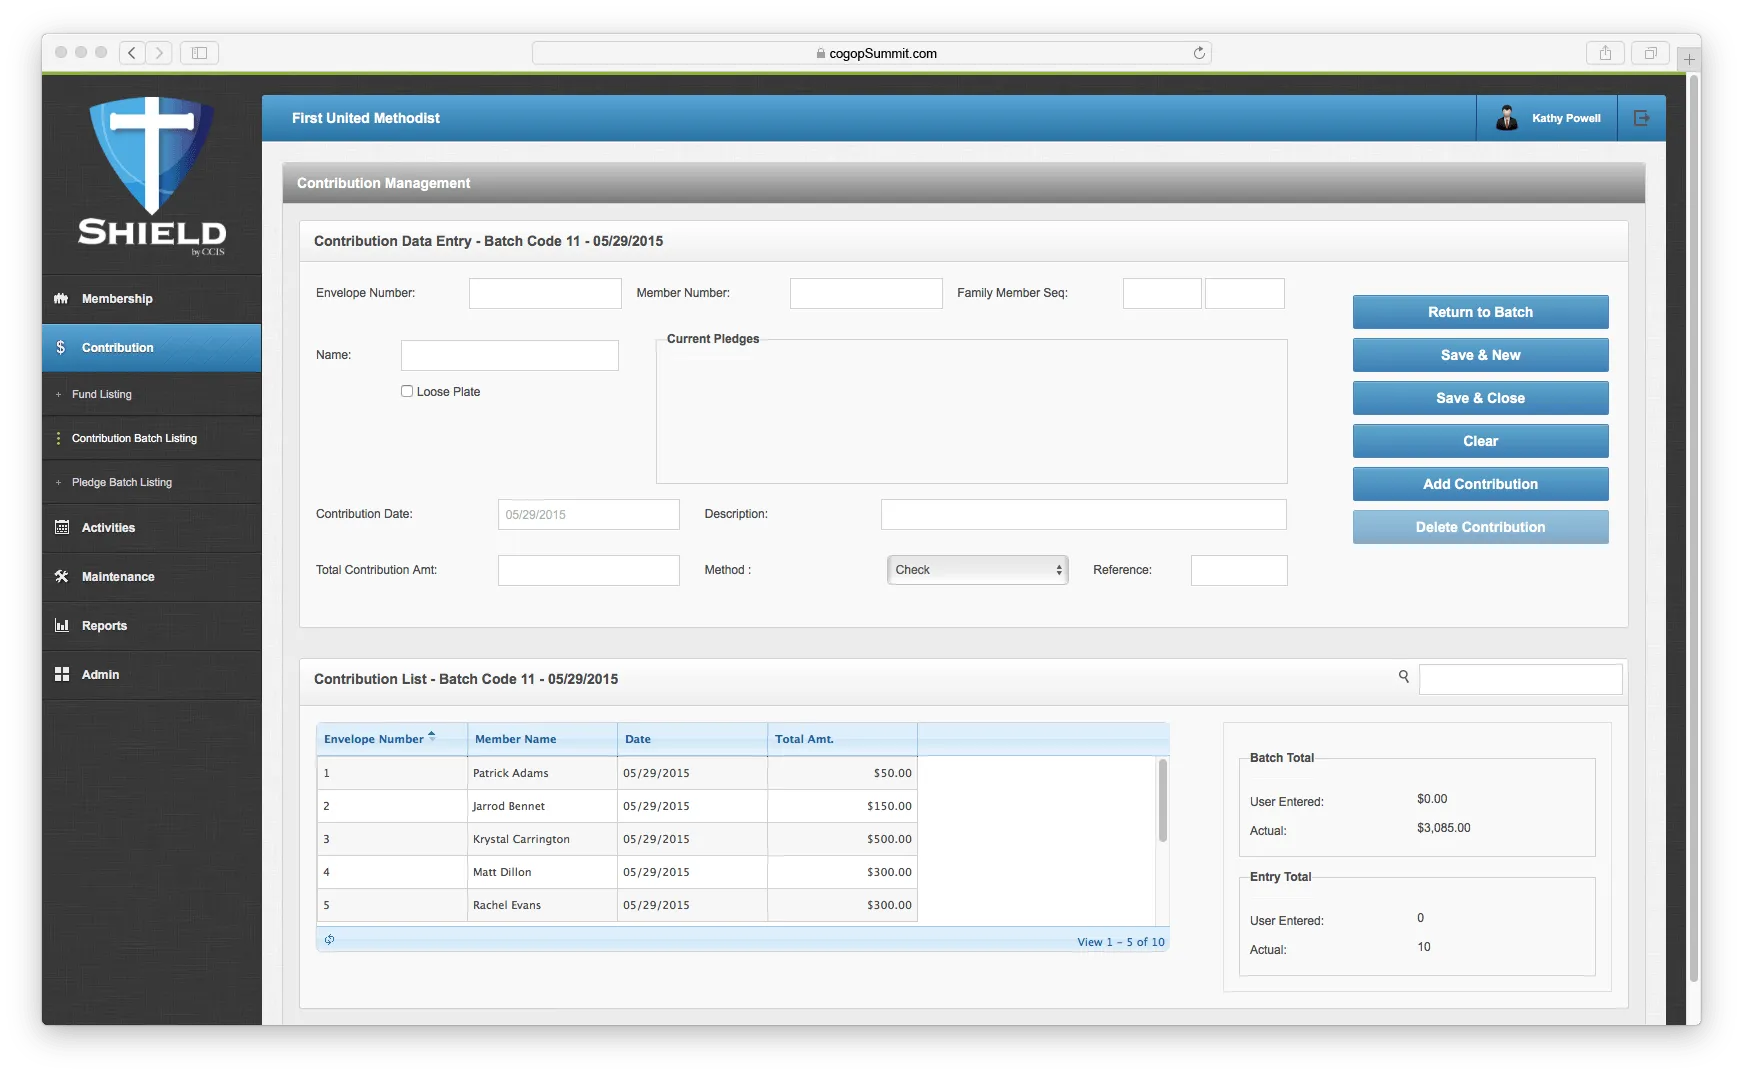Check the Loose Plate checkbox
1743x1075 pixels.
pyautogui.click(x=407, y=391)
